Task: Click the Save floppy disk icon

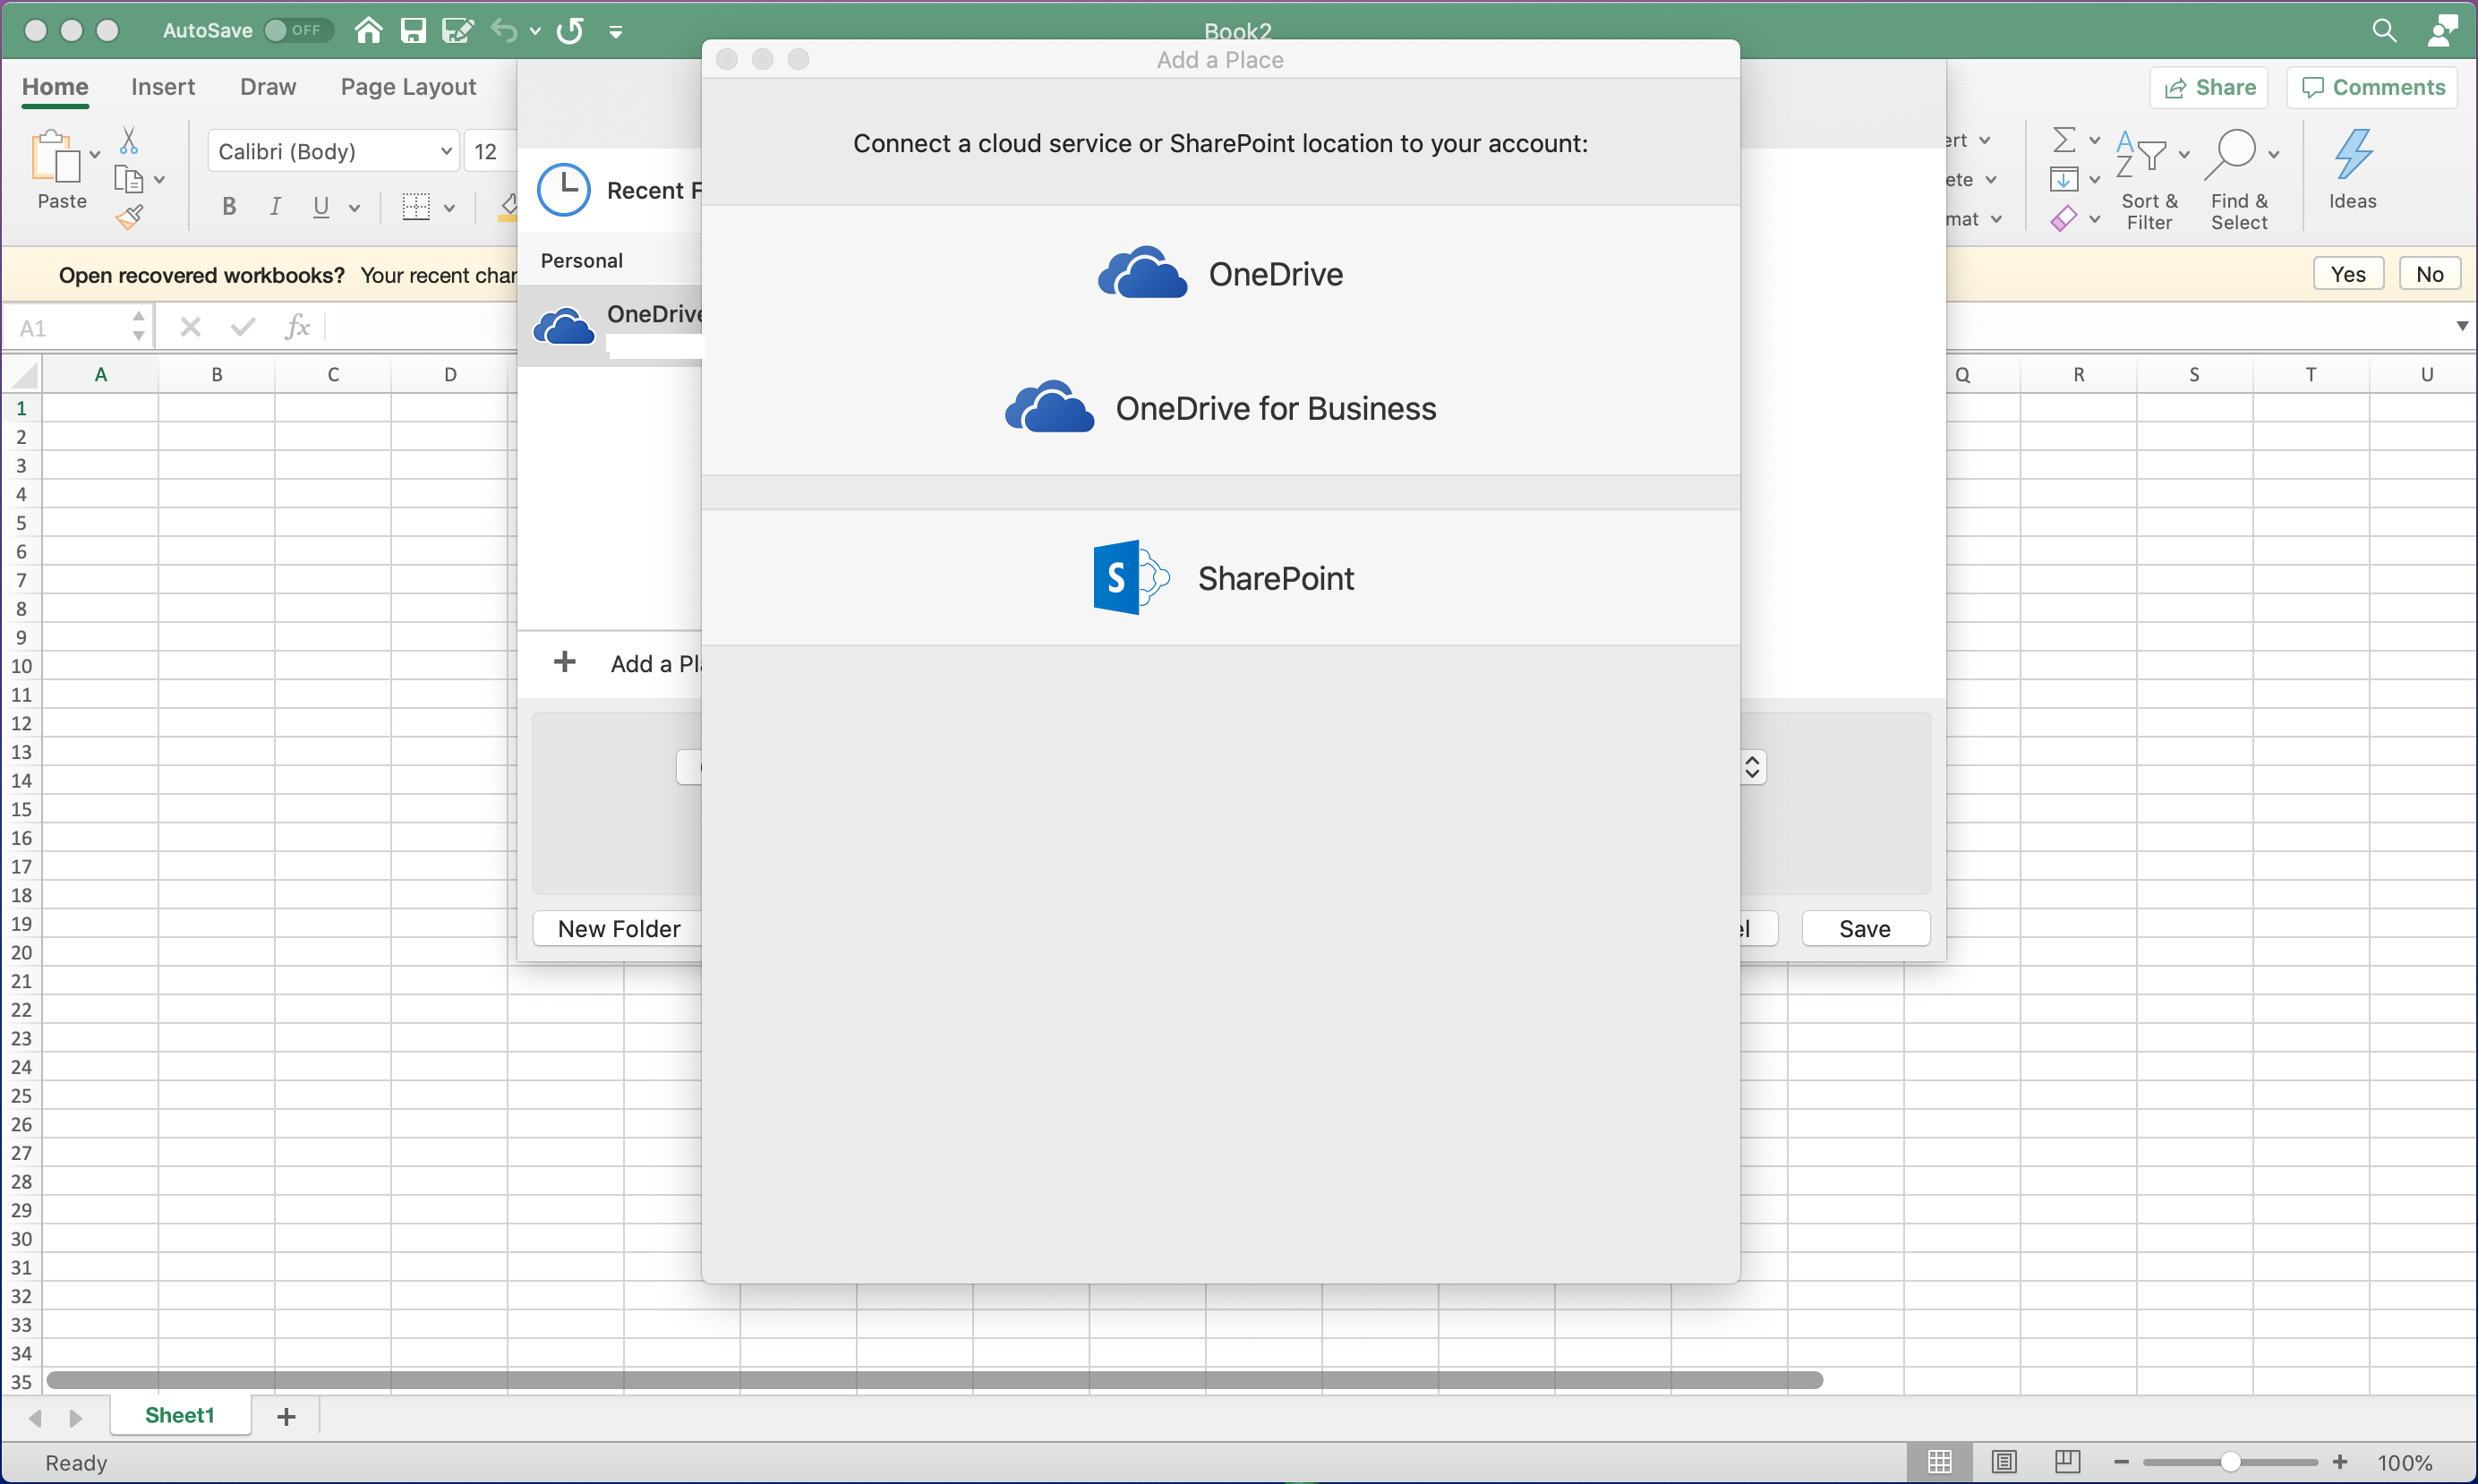Action: (413, 31)
